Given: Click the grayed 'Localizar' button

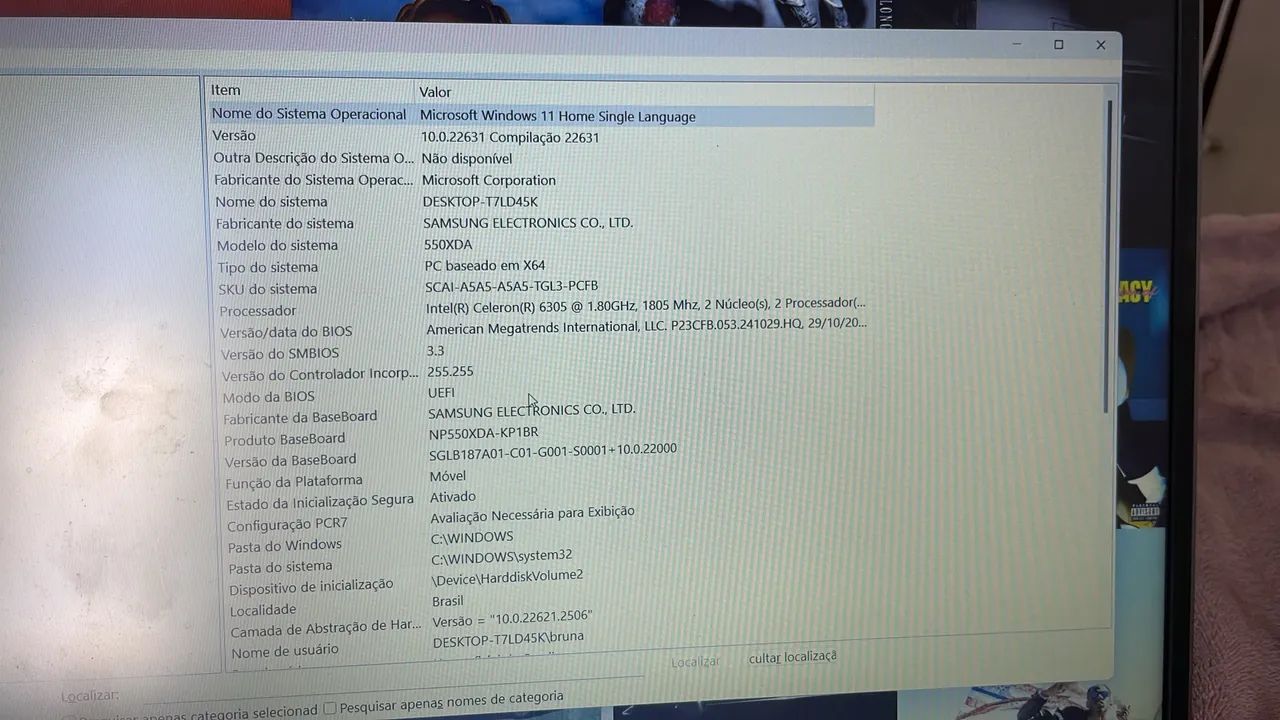Looking at the screenshot, I should coord(695,662).
